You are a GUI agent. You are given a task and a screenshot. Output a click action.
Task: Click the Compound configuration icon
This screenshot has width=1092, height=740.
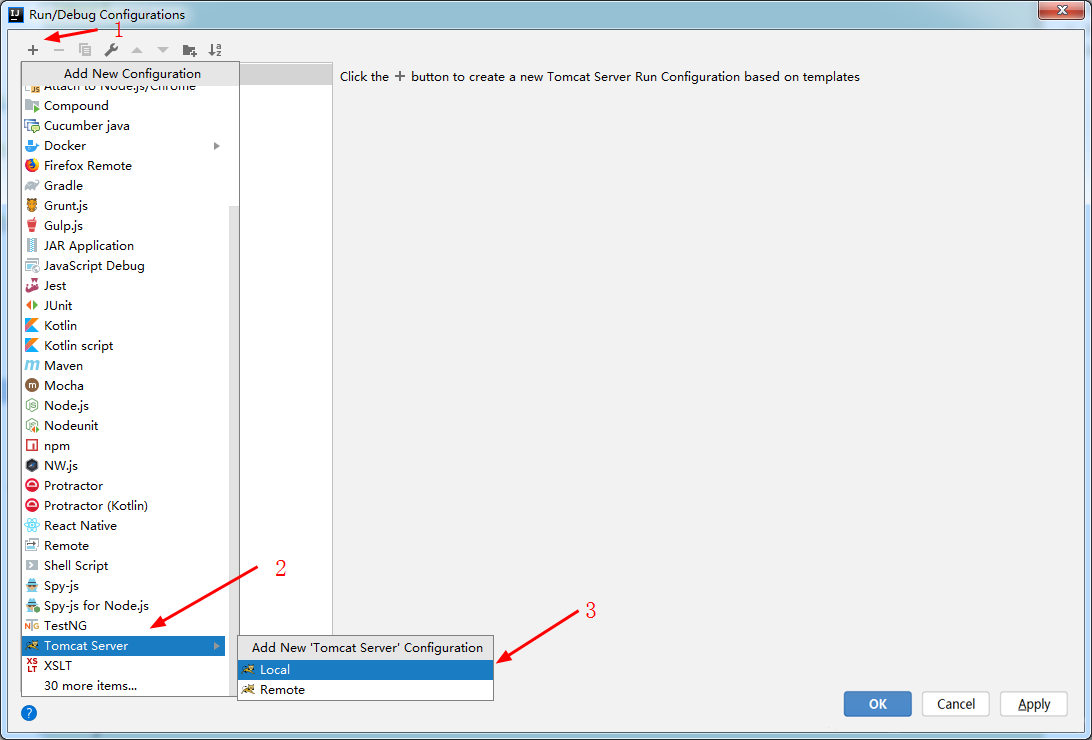32,106
